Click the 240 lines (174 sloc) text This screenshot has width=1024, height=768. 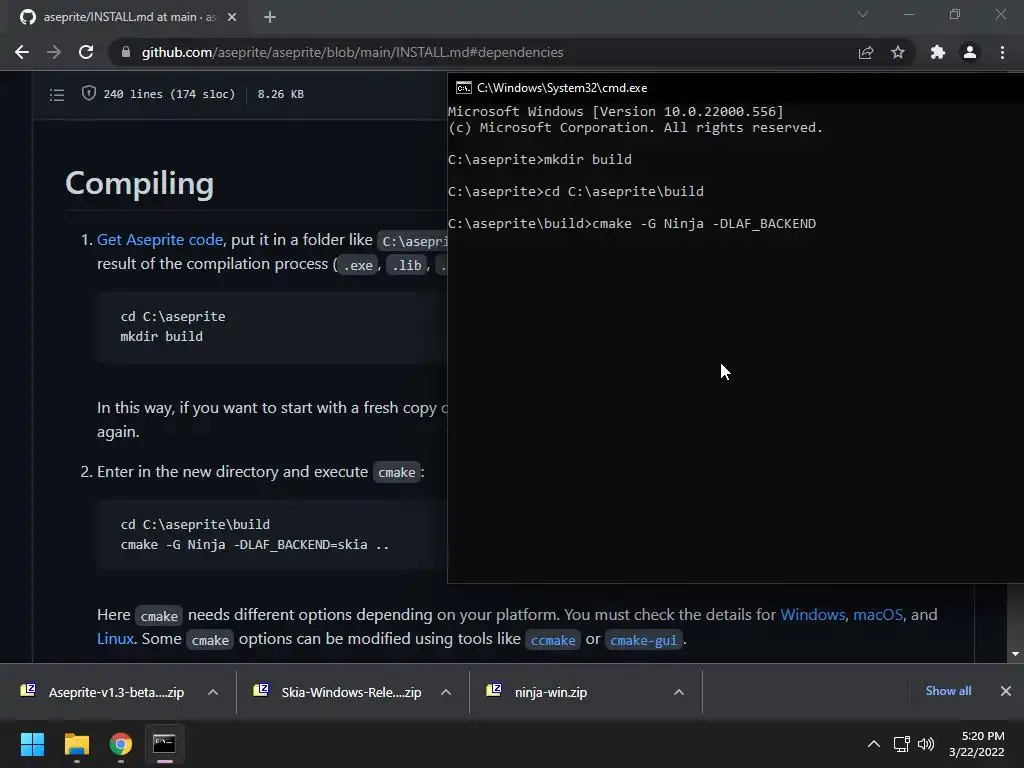169,94
